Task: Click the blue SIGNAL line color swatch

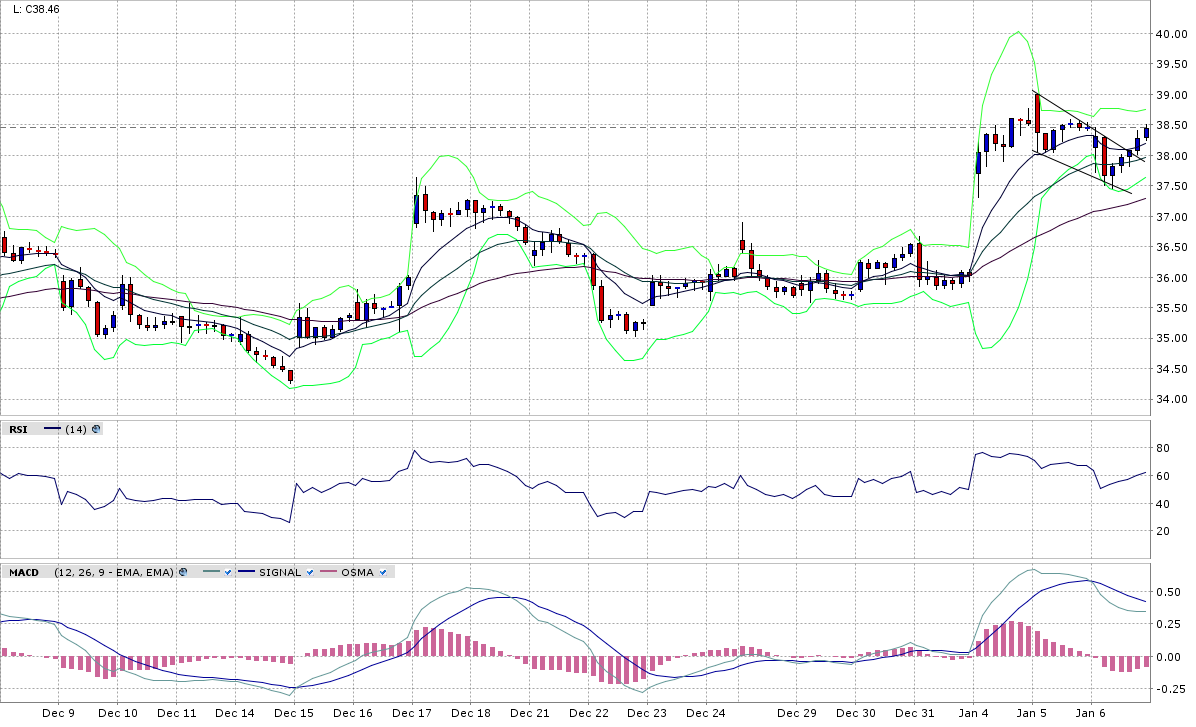Action: pos(246,572)
